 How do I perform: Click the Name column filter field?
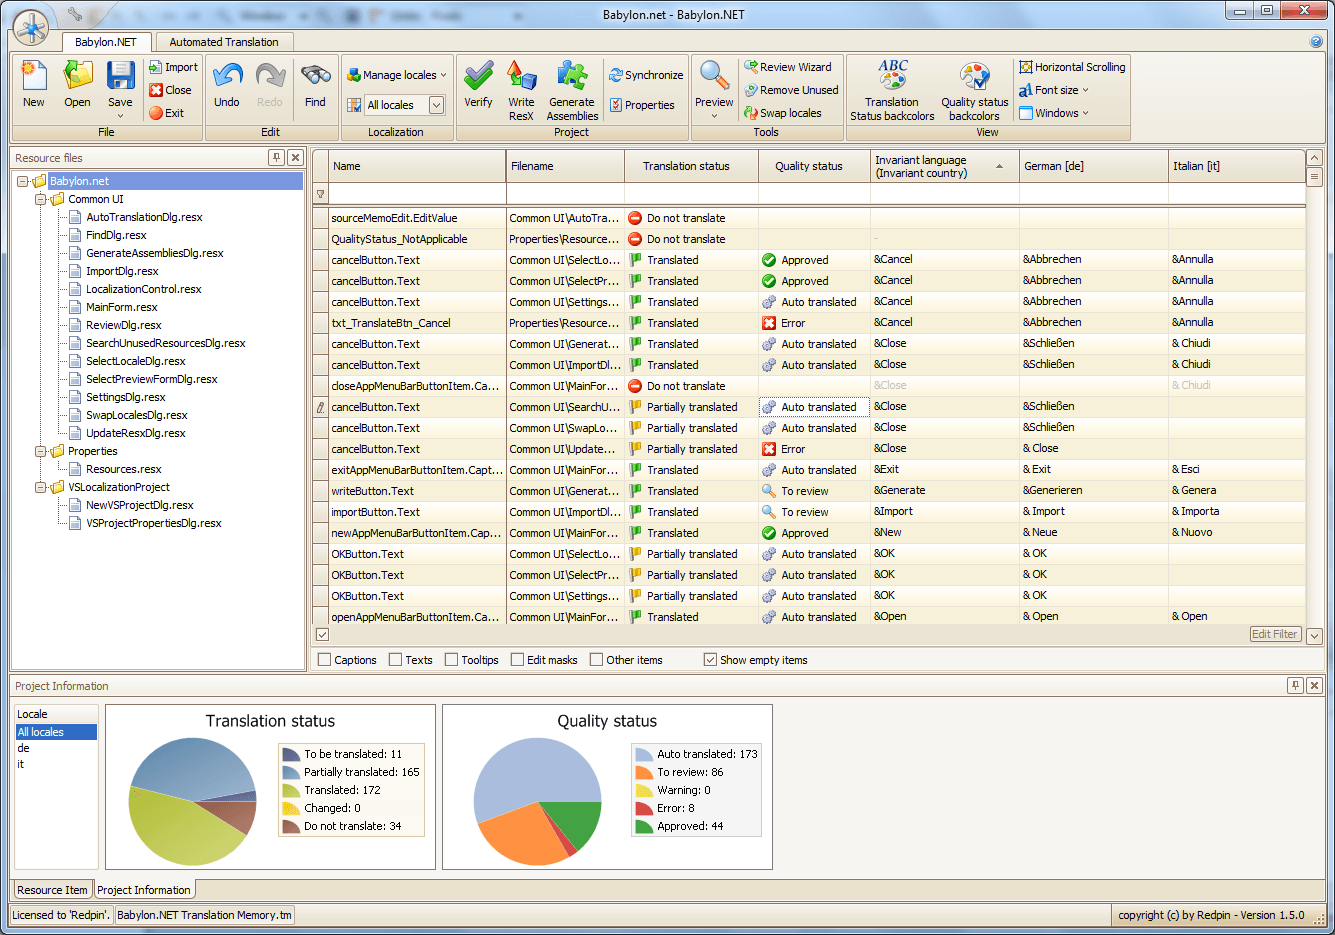(417, 194)
